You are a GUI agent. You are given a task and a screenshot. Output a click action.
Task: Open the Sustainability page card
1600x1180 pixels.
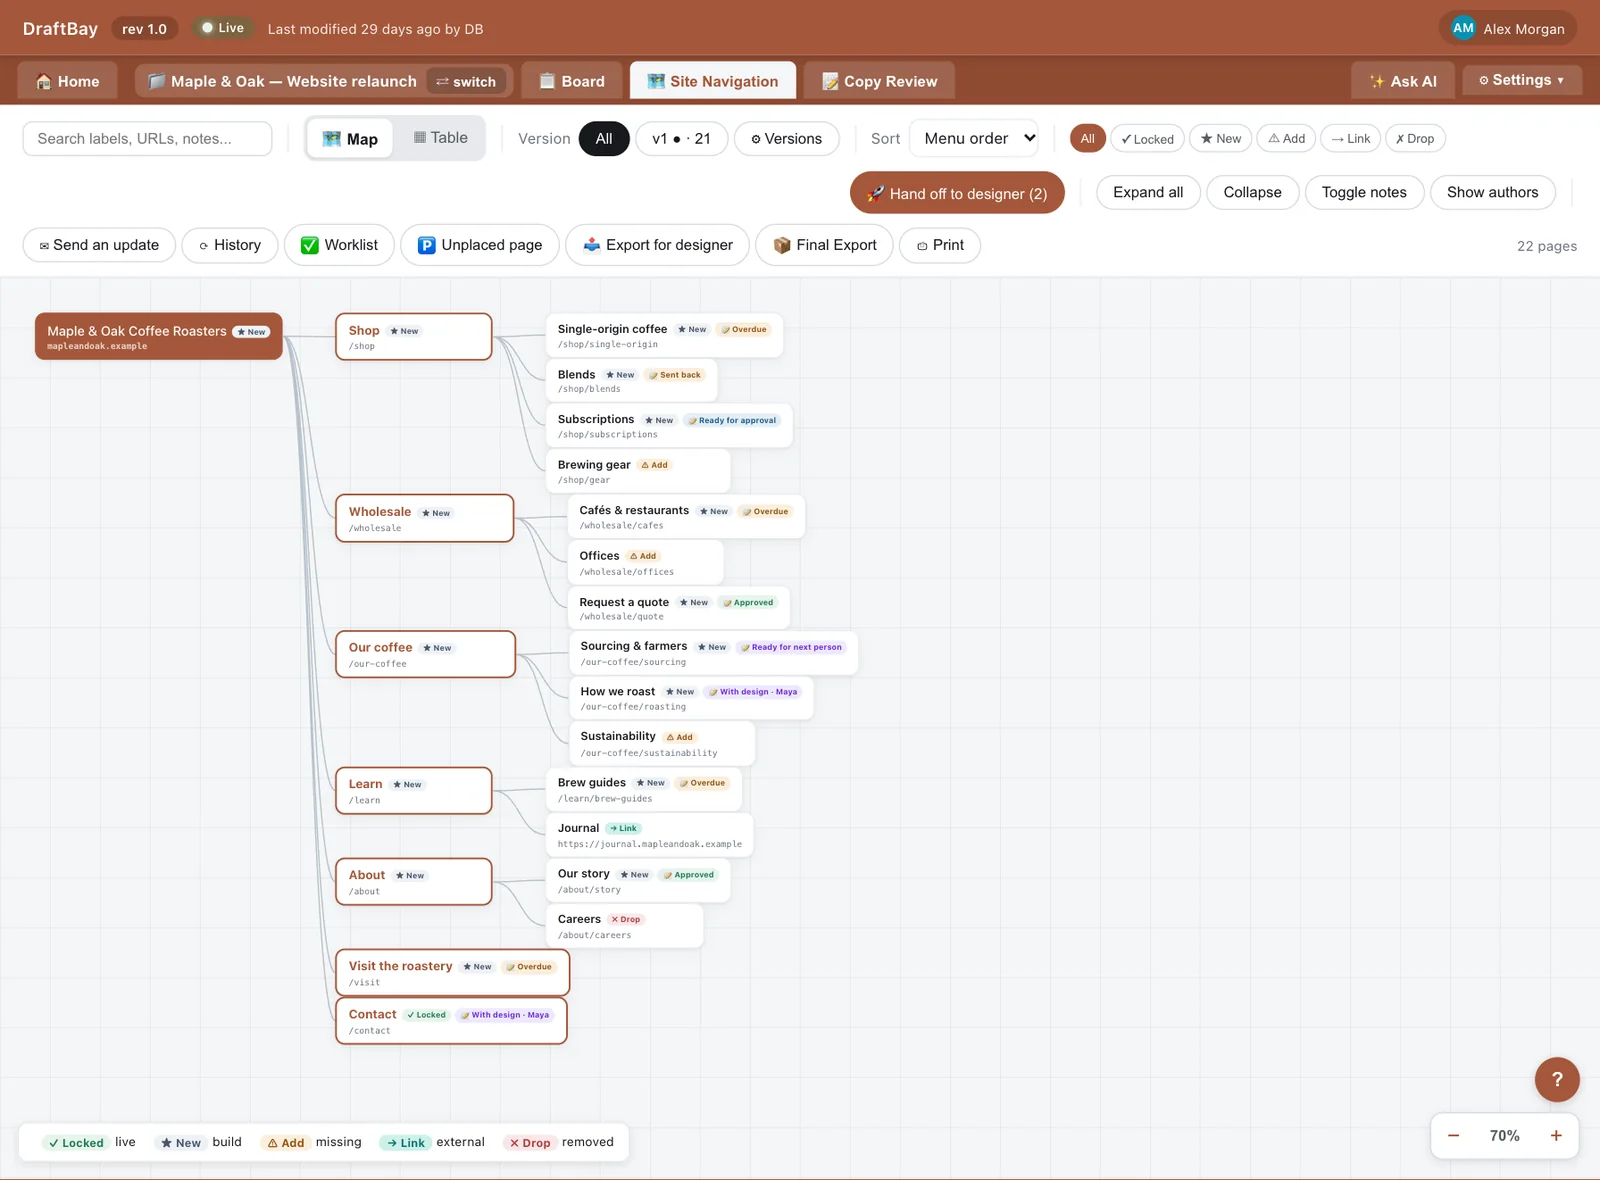click(x=663, y=743)
